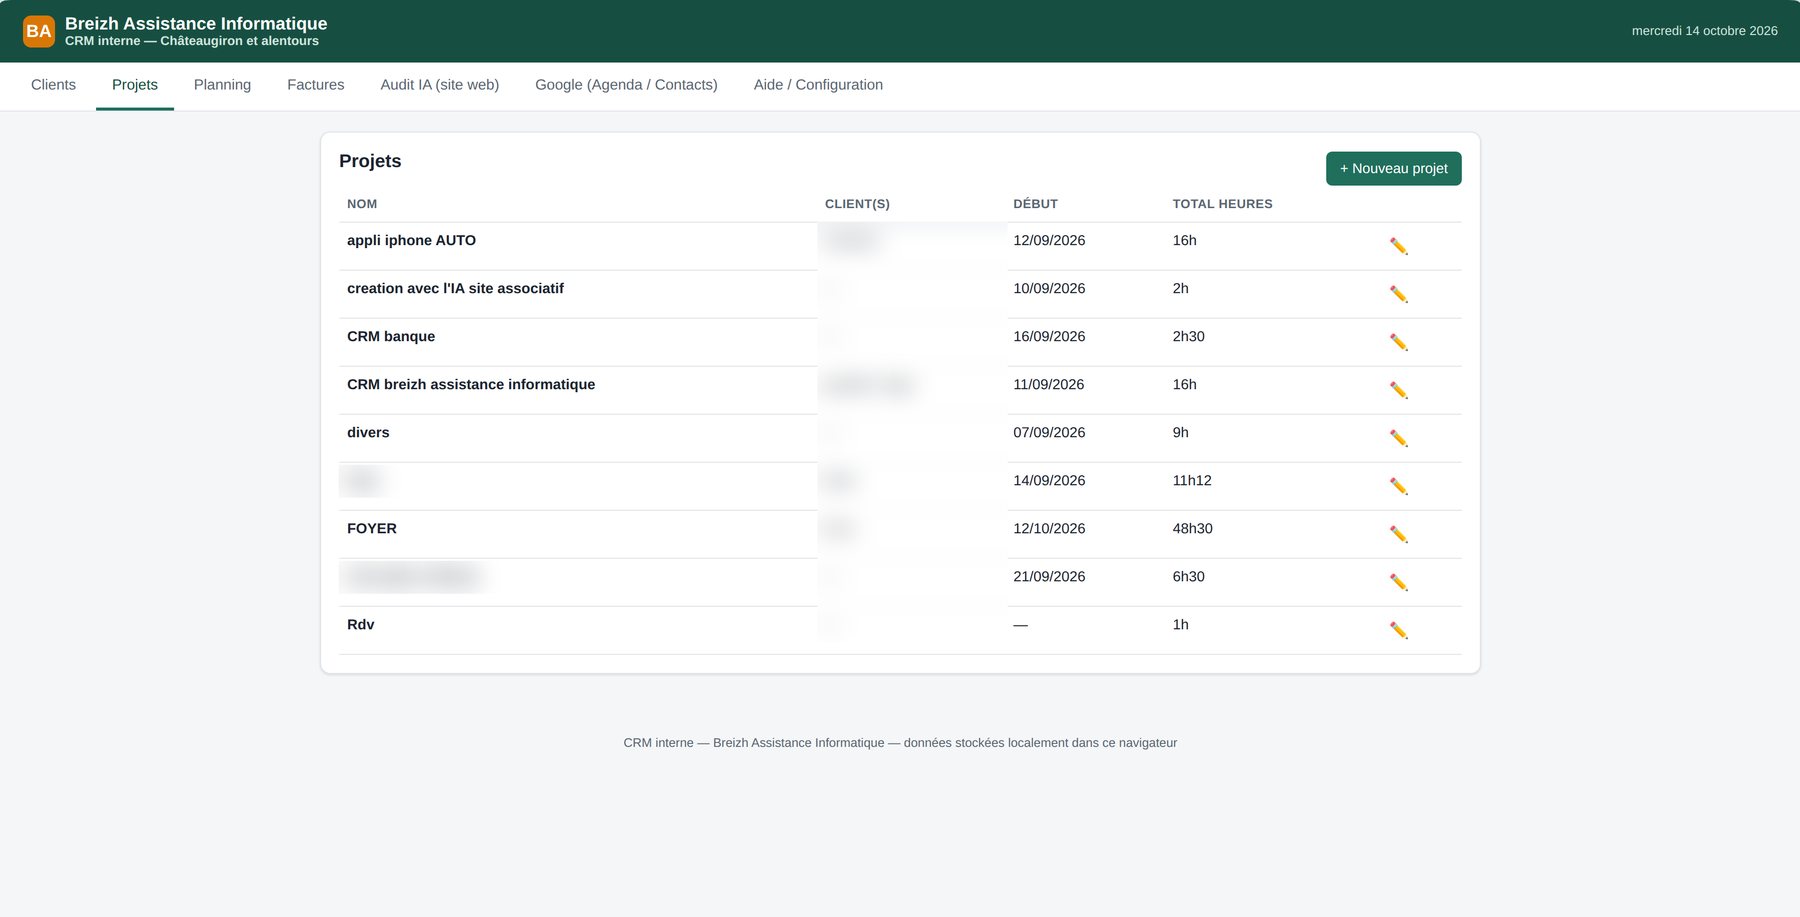
Task: Edit the FOYER project
Action: (1398, 534)
